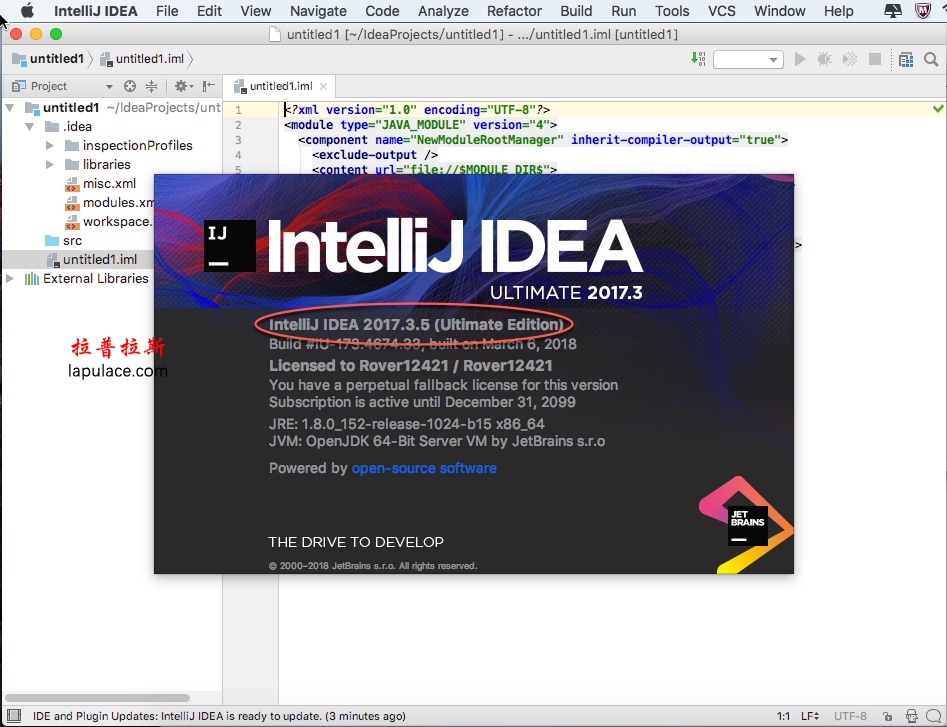The width and height of the screenshot is (947, 727).
Task: Click the Hector inspections icon
Action: coord(911,716)
